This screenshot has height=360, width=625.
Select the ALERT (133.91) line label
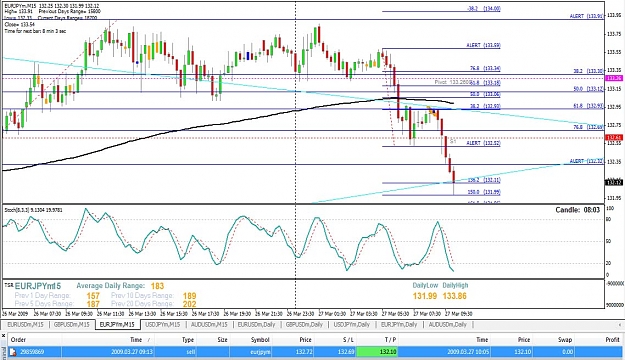point(586,16)
